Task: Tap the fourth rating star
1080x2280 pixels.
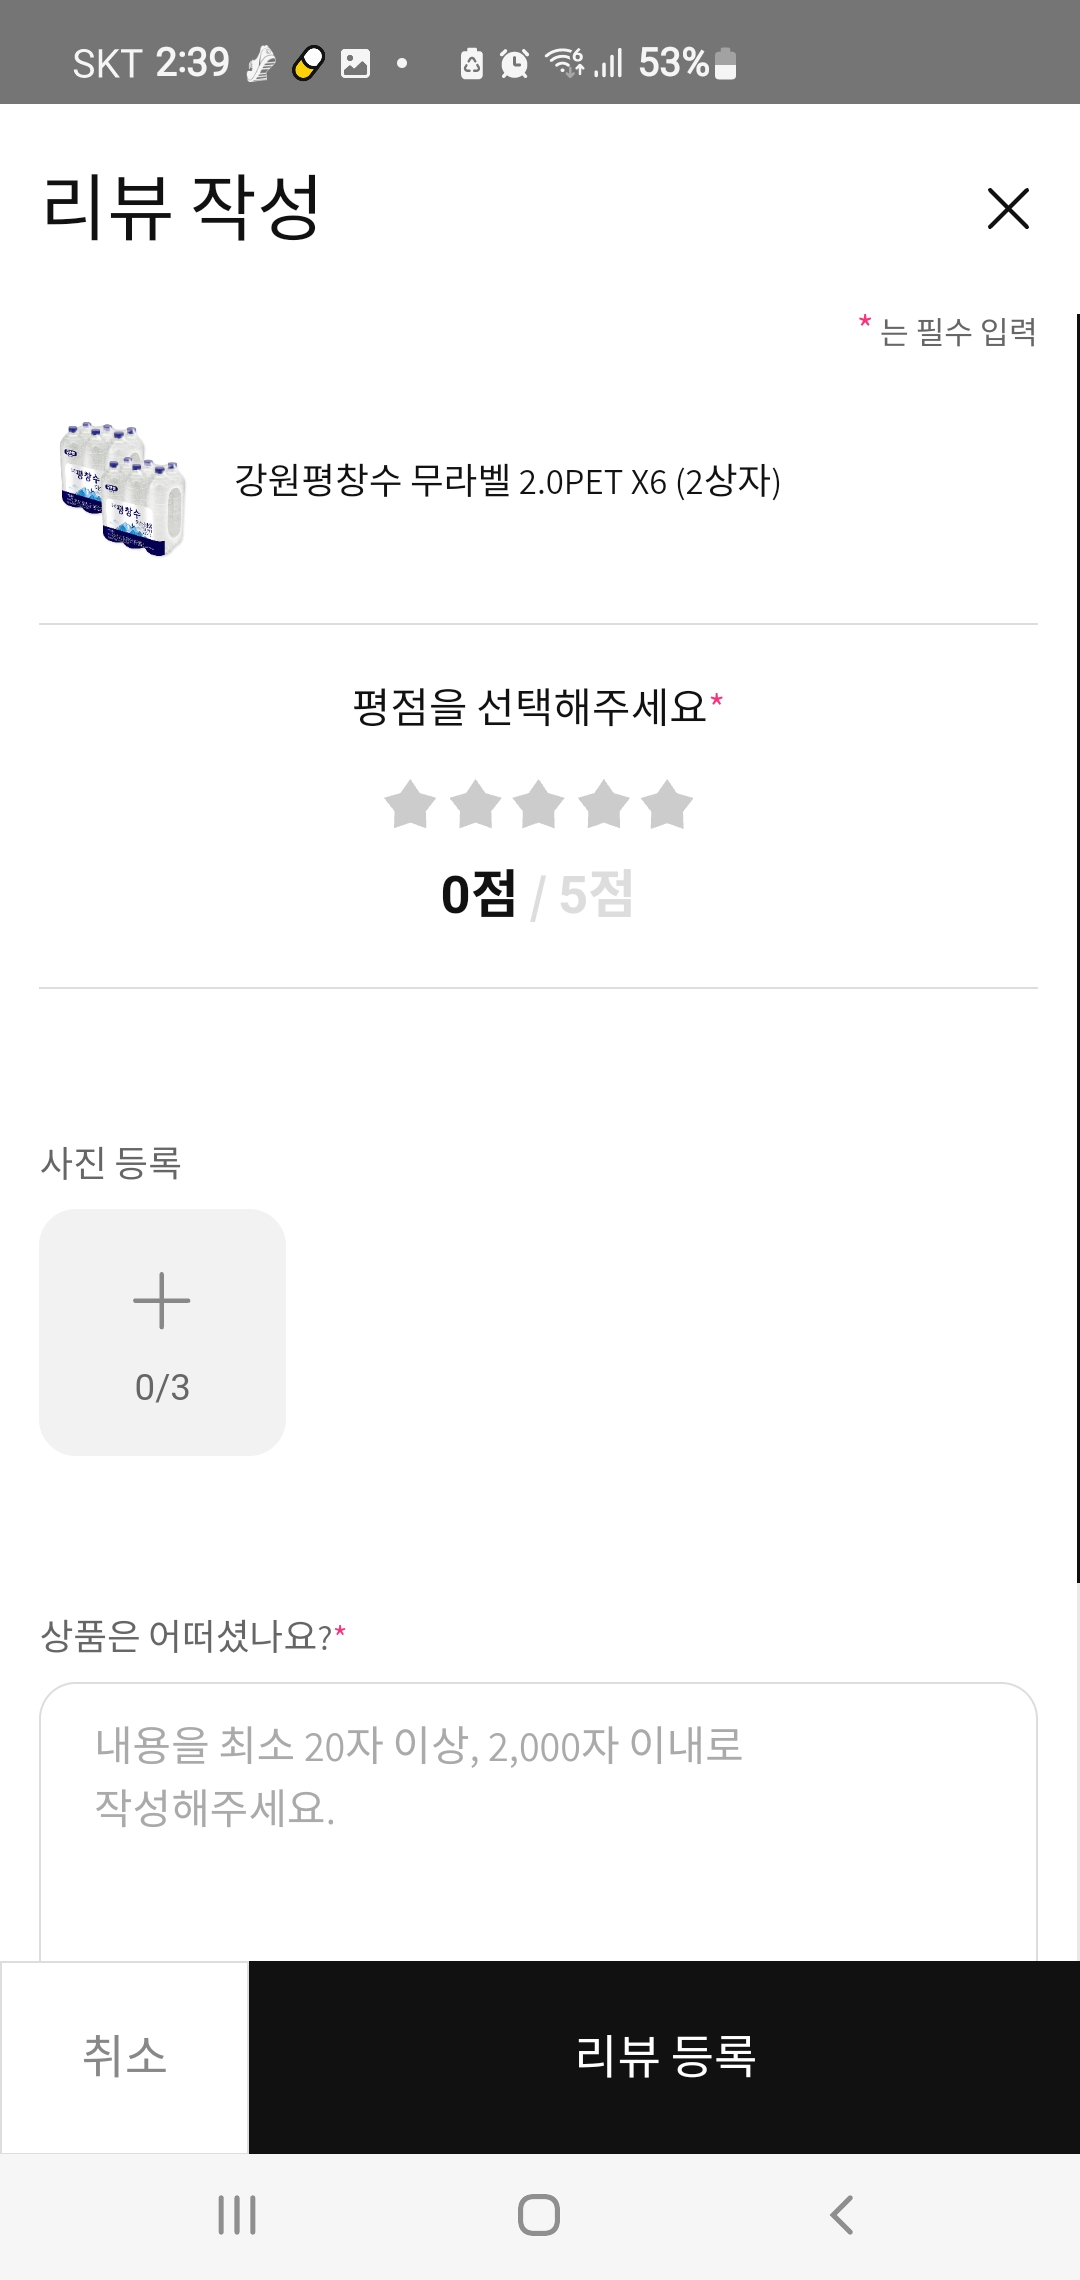Action: [604, 805]
